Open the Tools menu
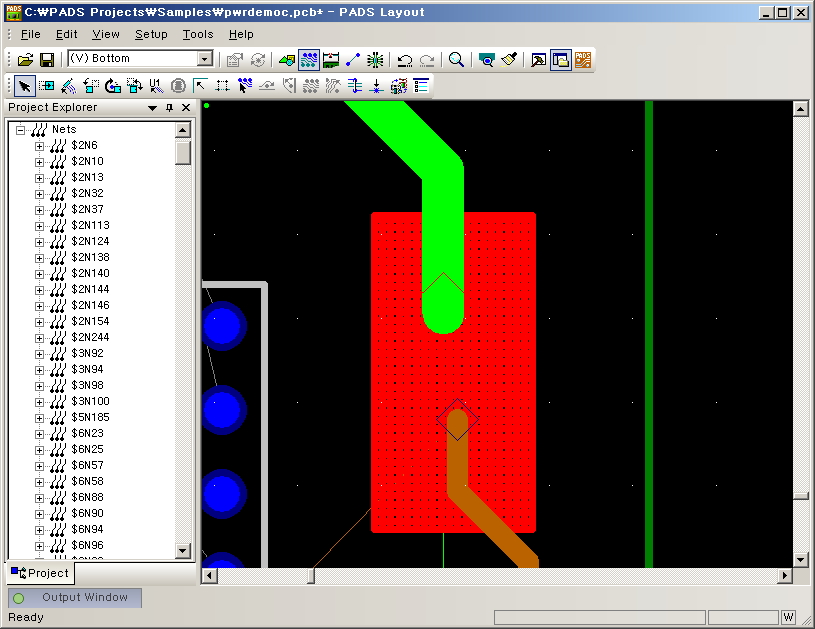The image size is (815, 629). [x=198, y=34]
